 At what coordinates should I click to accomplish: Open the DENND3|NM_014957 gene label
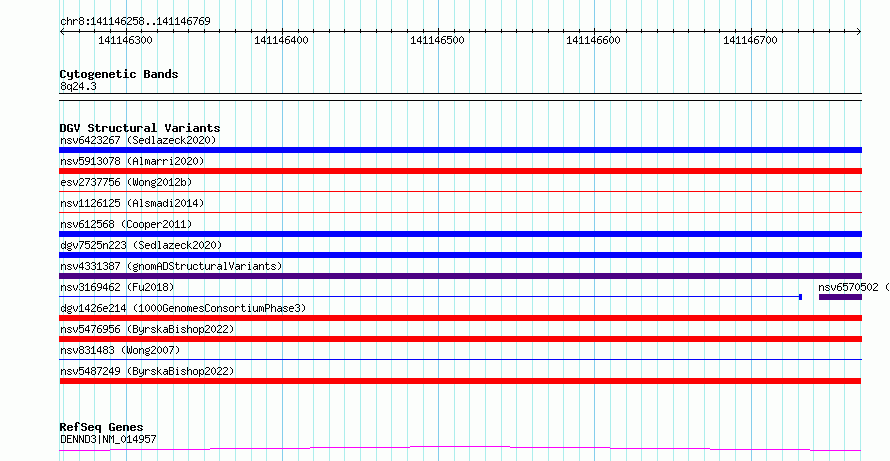108,439
